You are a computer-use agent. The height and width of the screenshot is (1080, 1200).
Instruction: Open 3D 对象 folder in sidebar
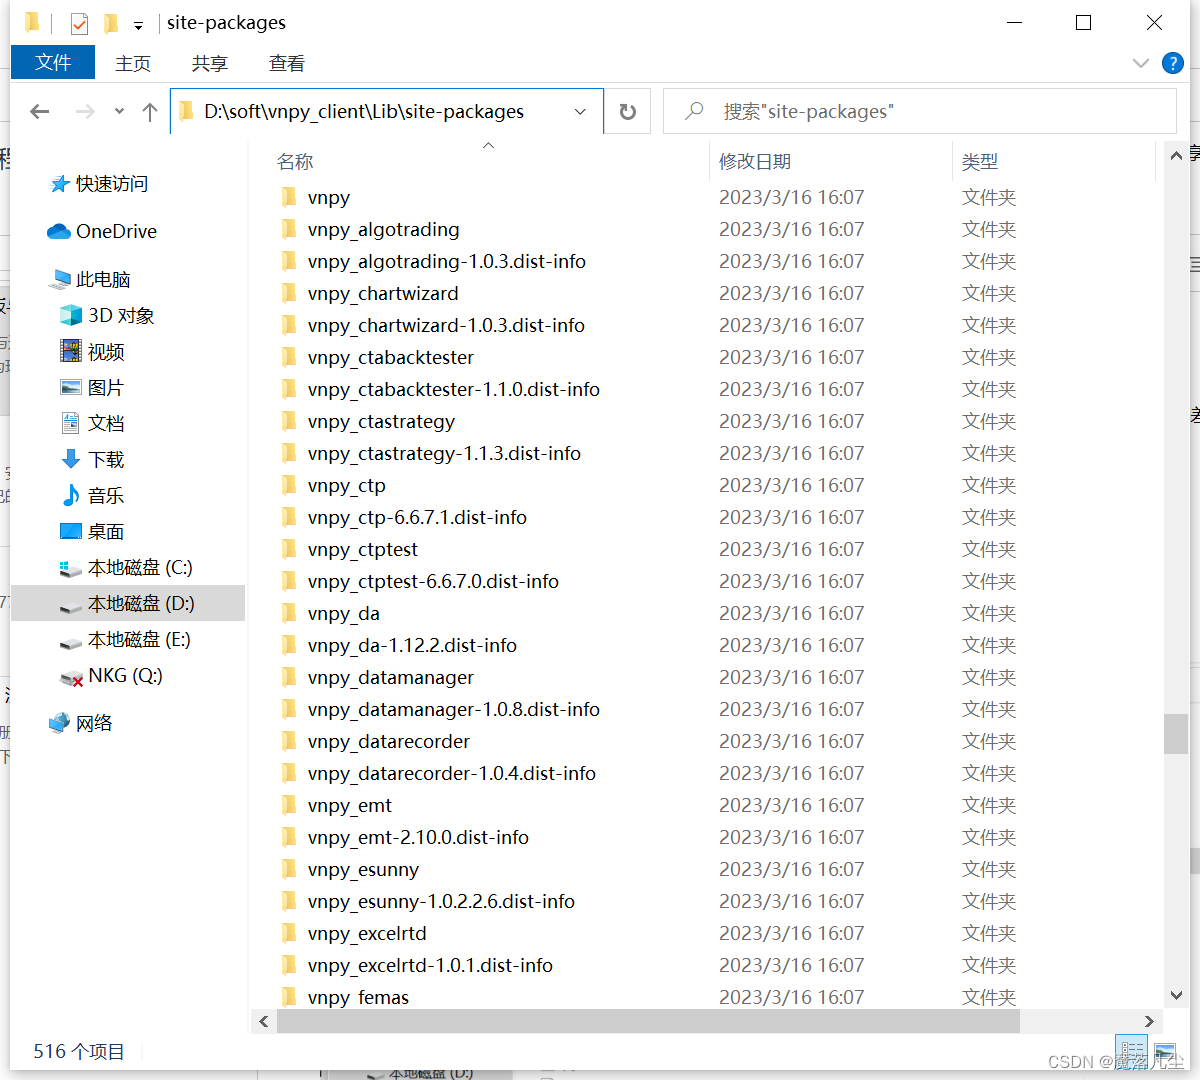click(x=121, y=316)
